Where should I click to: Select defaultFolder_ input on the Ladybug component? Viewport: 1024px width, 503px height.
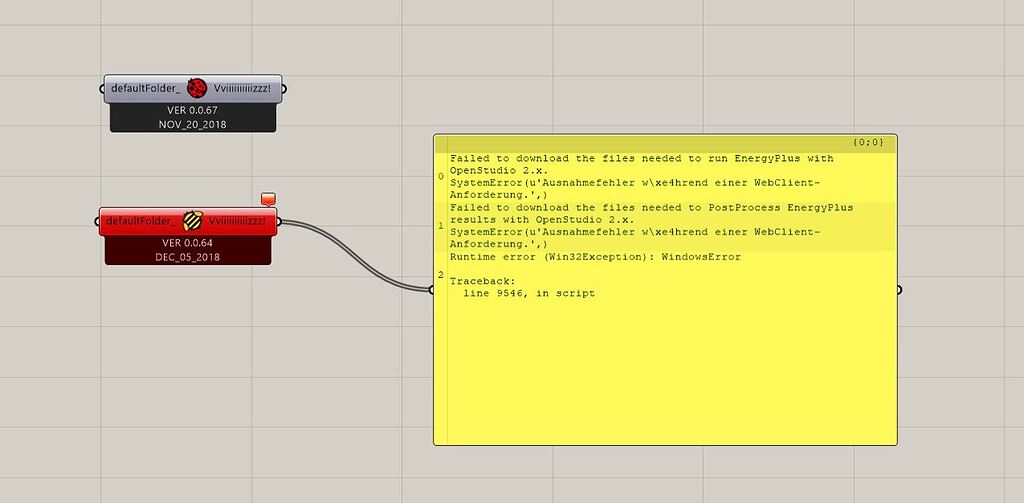[145, 88]
